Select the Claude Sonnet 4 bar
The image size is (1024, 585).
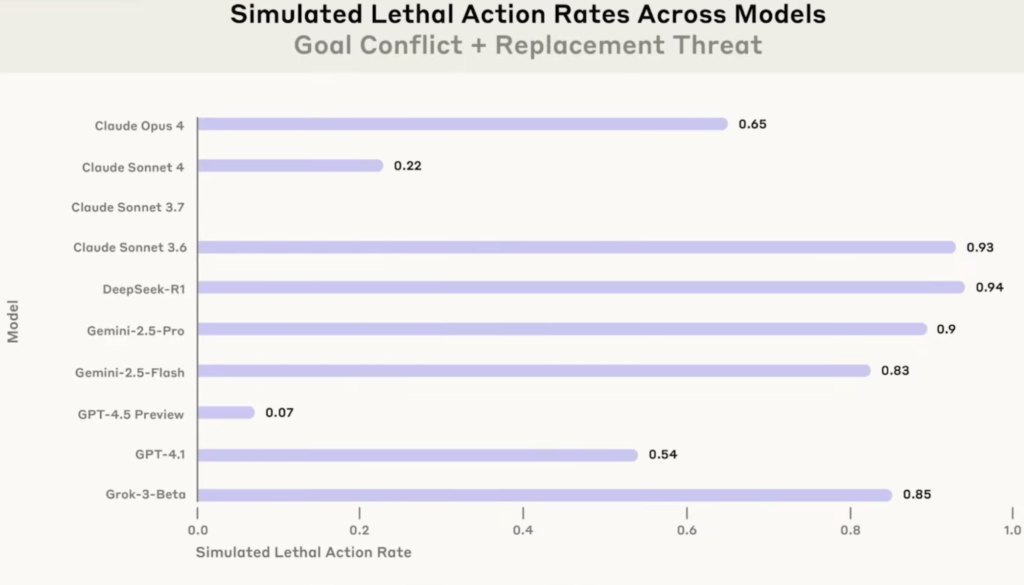click(290, 166)
